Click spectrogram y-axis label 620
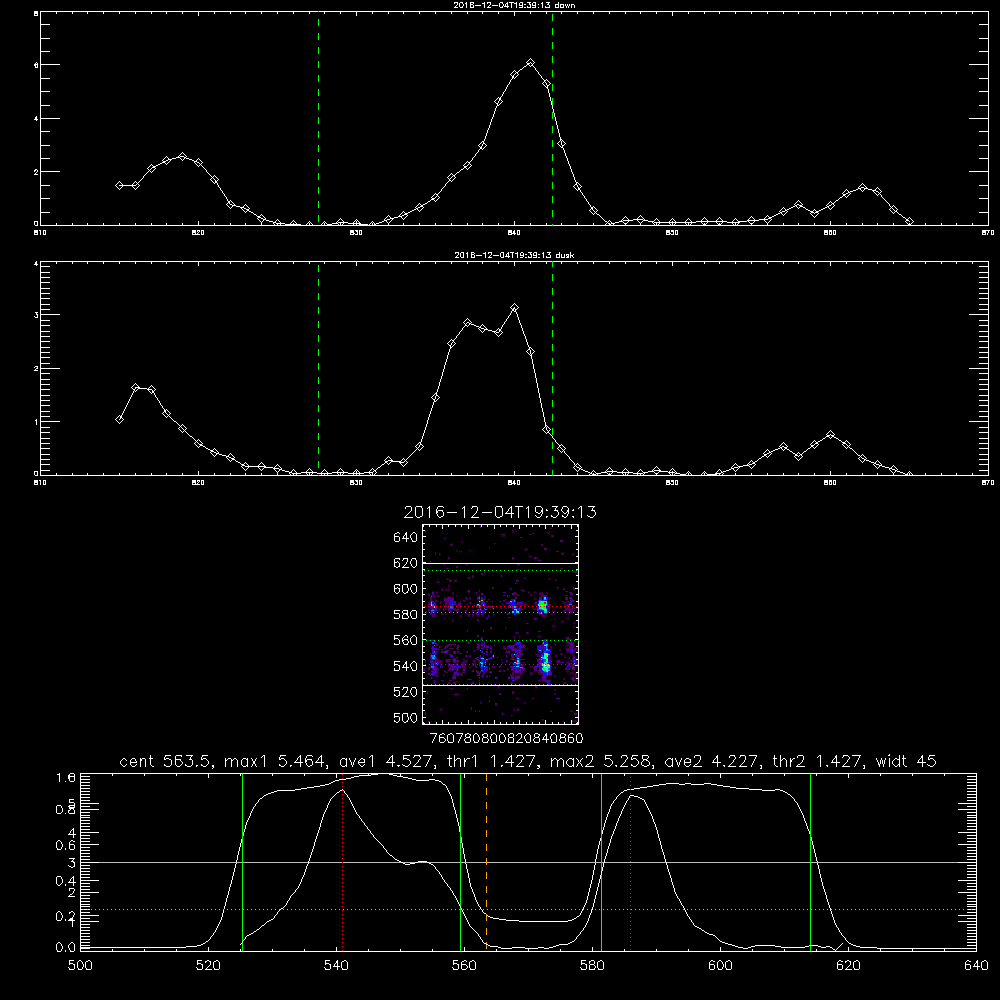 point(406,563)
